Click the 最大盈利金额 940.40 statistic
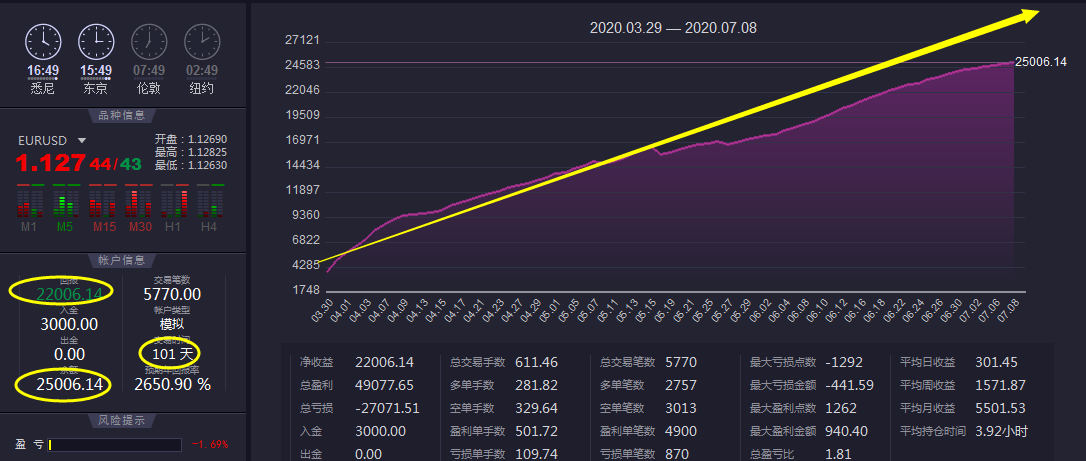This screenshot has width=1086, height=461. 809,431
